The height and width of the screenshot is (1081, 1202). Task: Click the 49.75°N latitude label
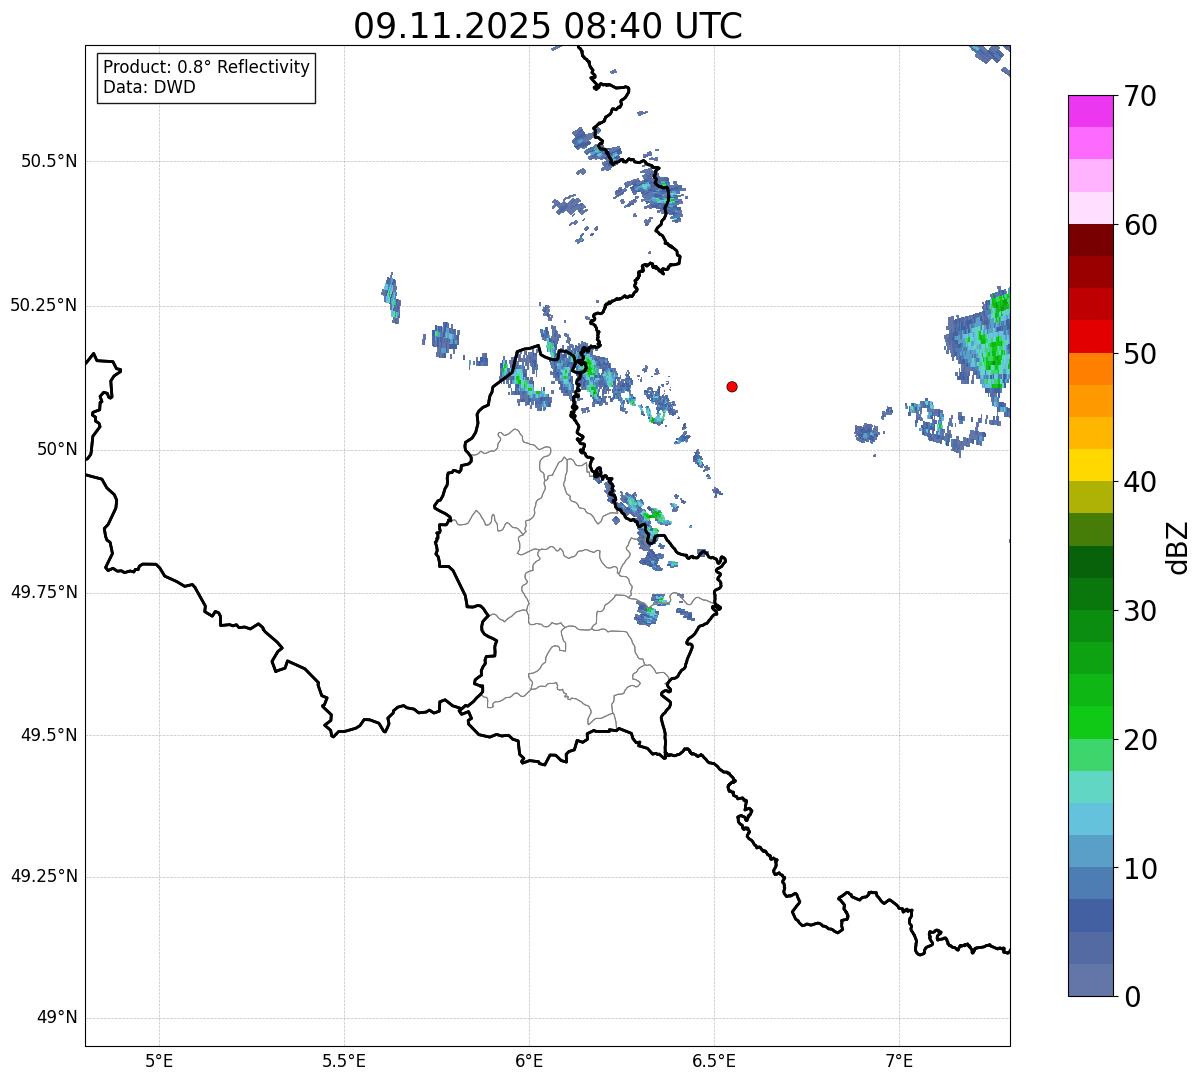pos(43,592)
